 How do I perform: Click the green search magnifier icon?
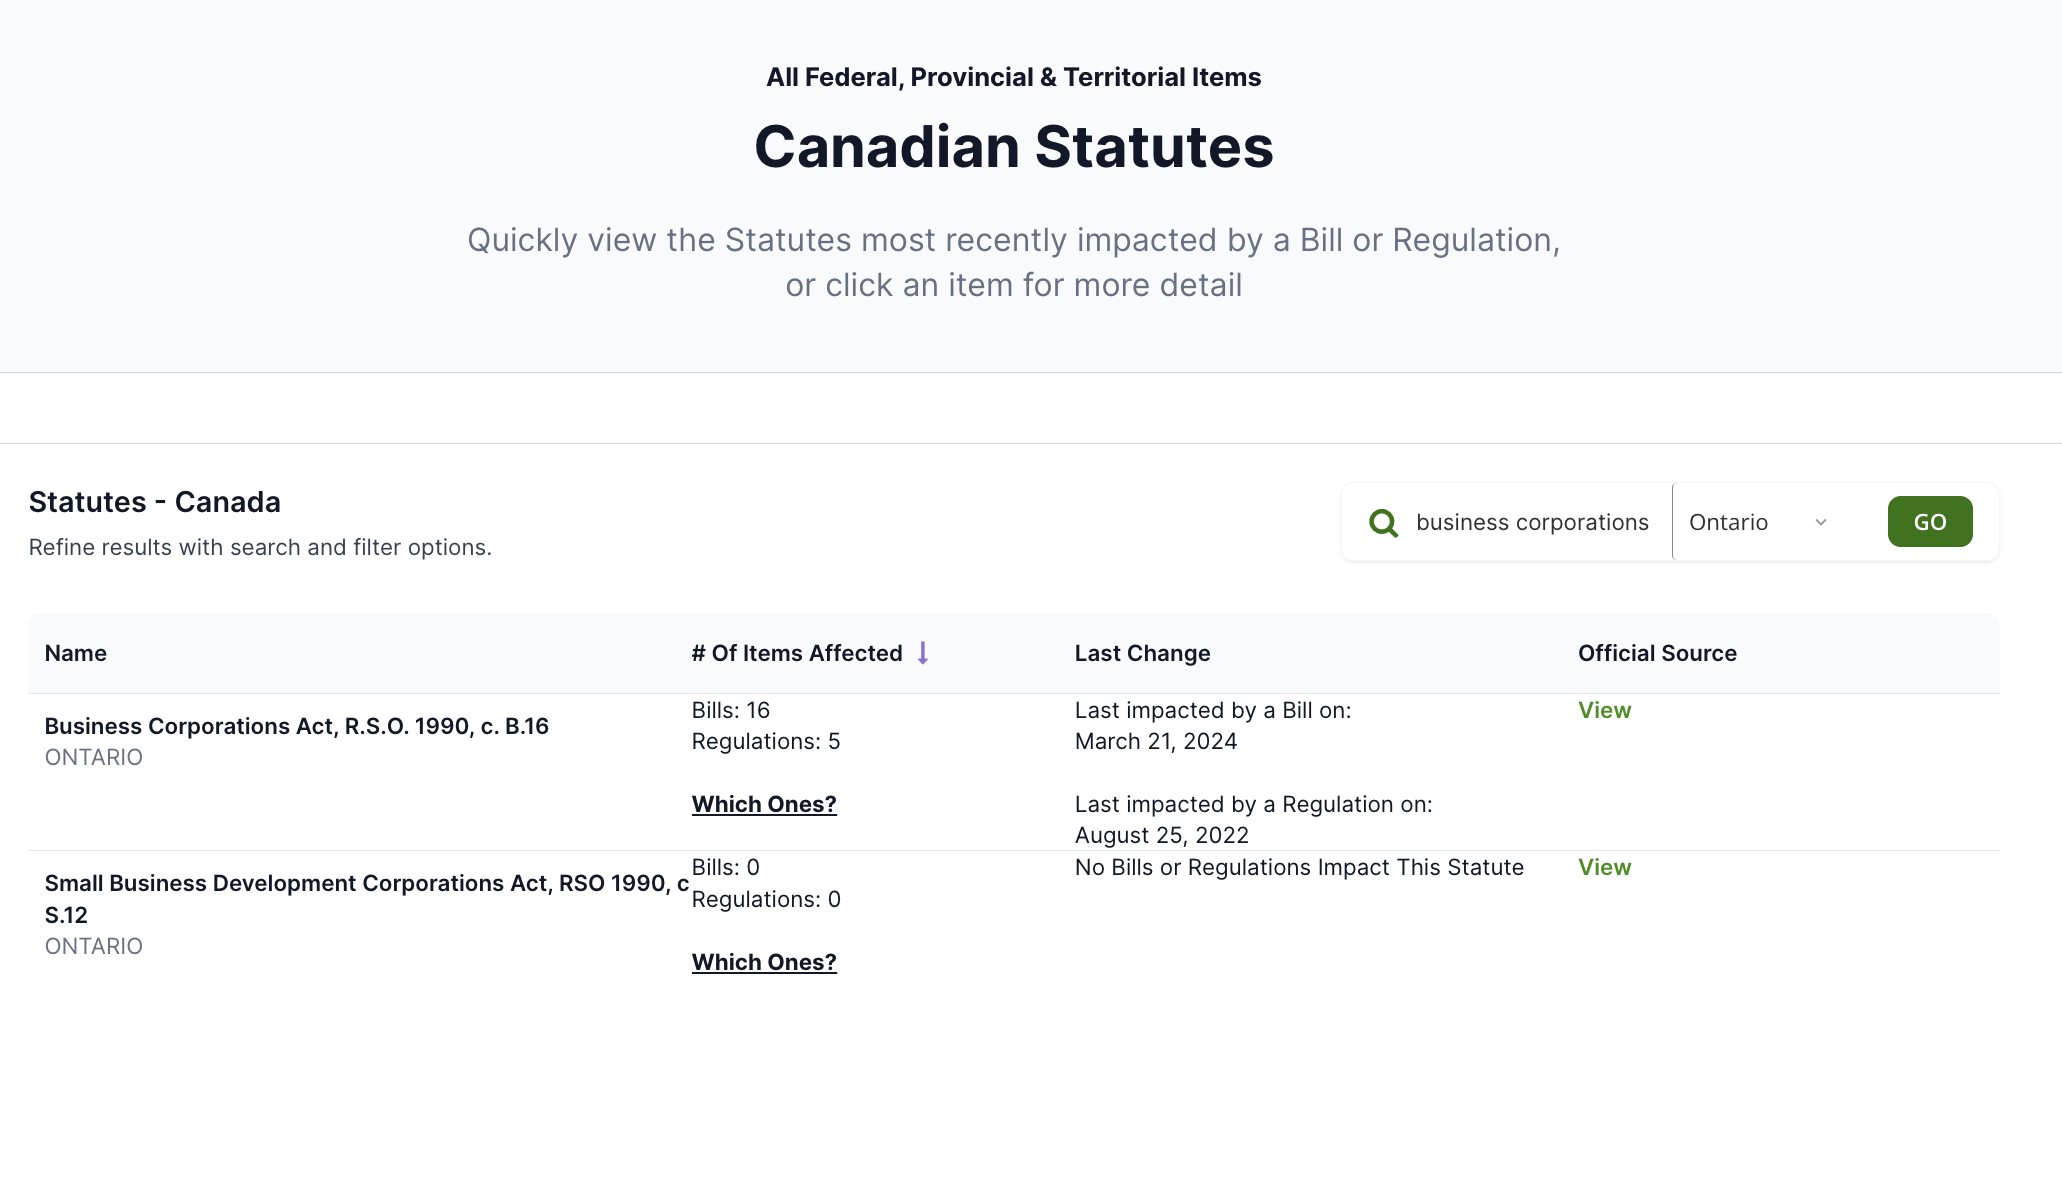[x=1383, y=523]
